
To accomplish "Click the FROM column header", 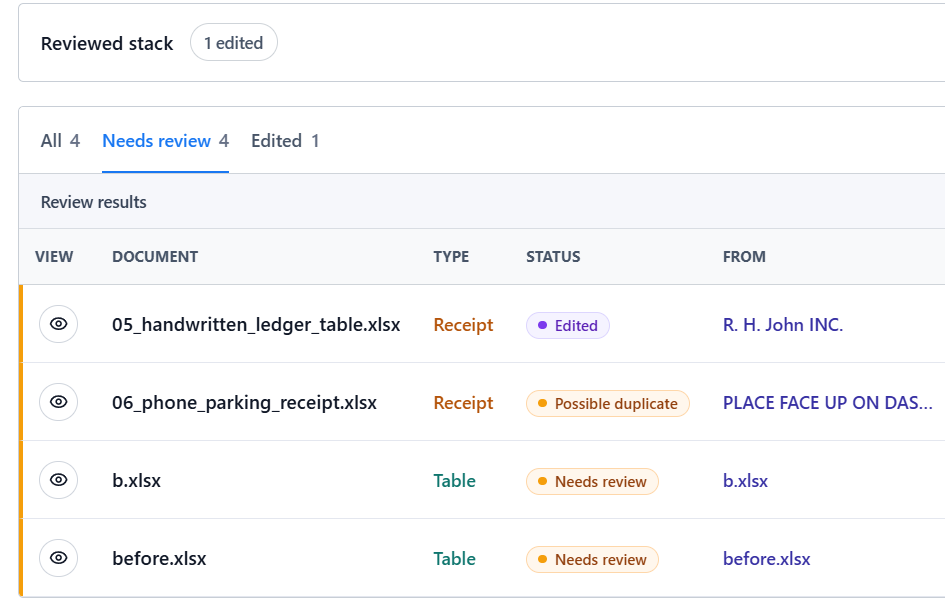I will [744, 257].
